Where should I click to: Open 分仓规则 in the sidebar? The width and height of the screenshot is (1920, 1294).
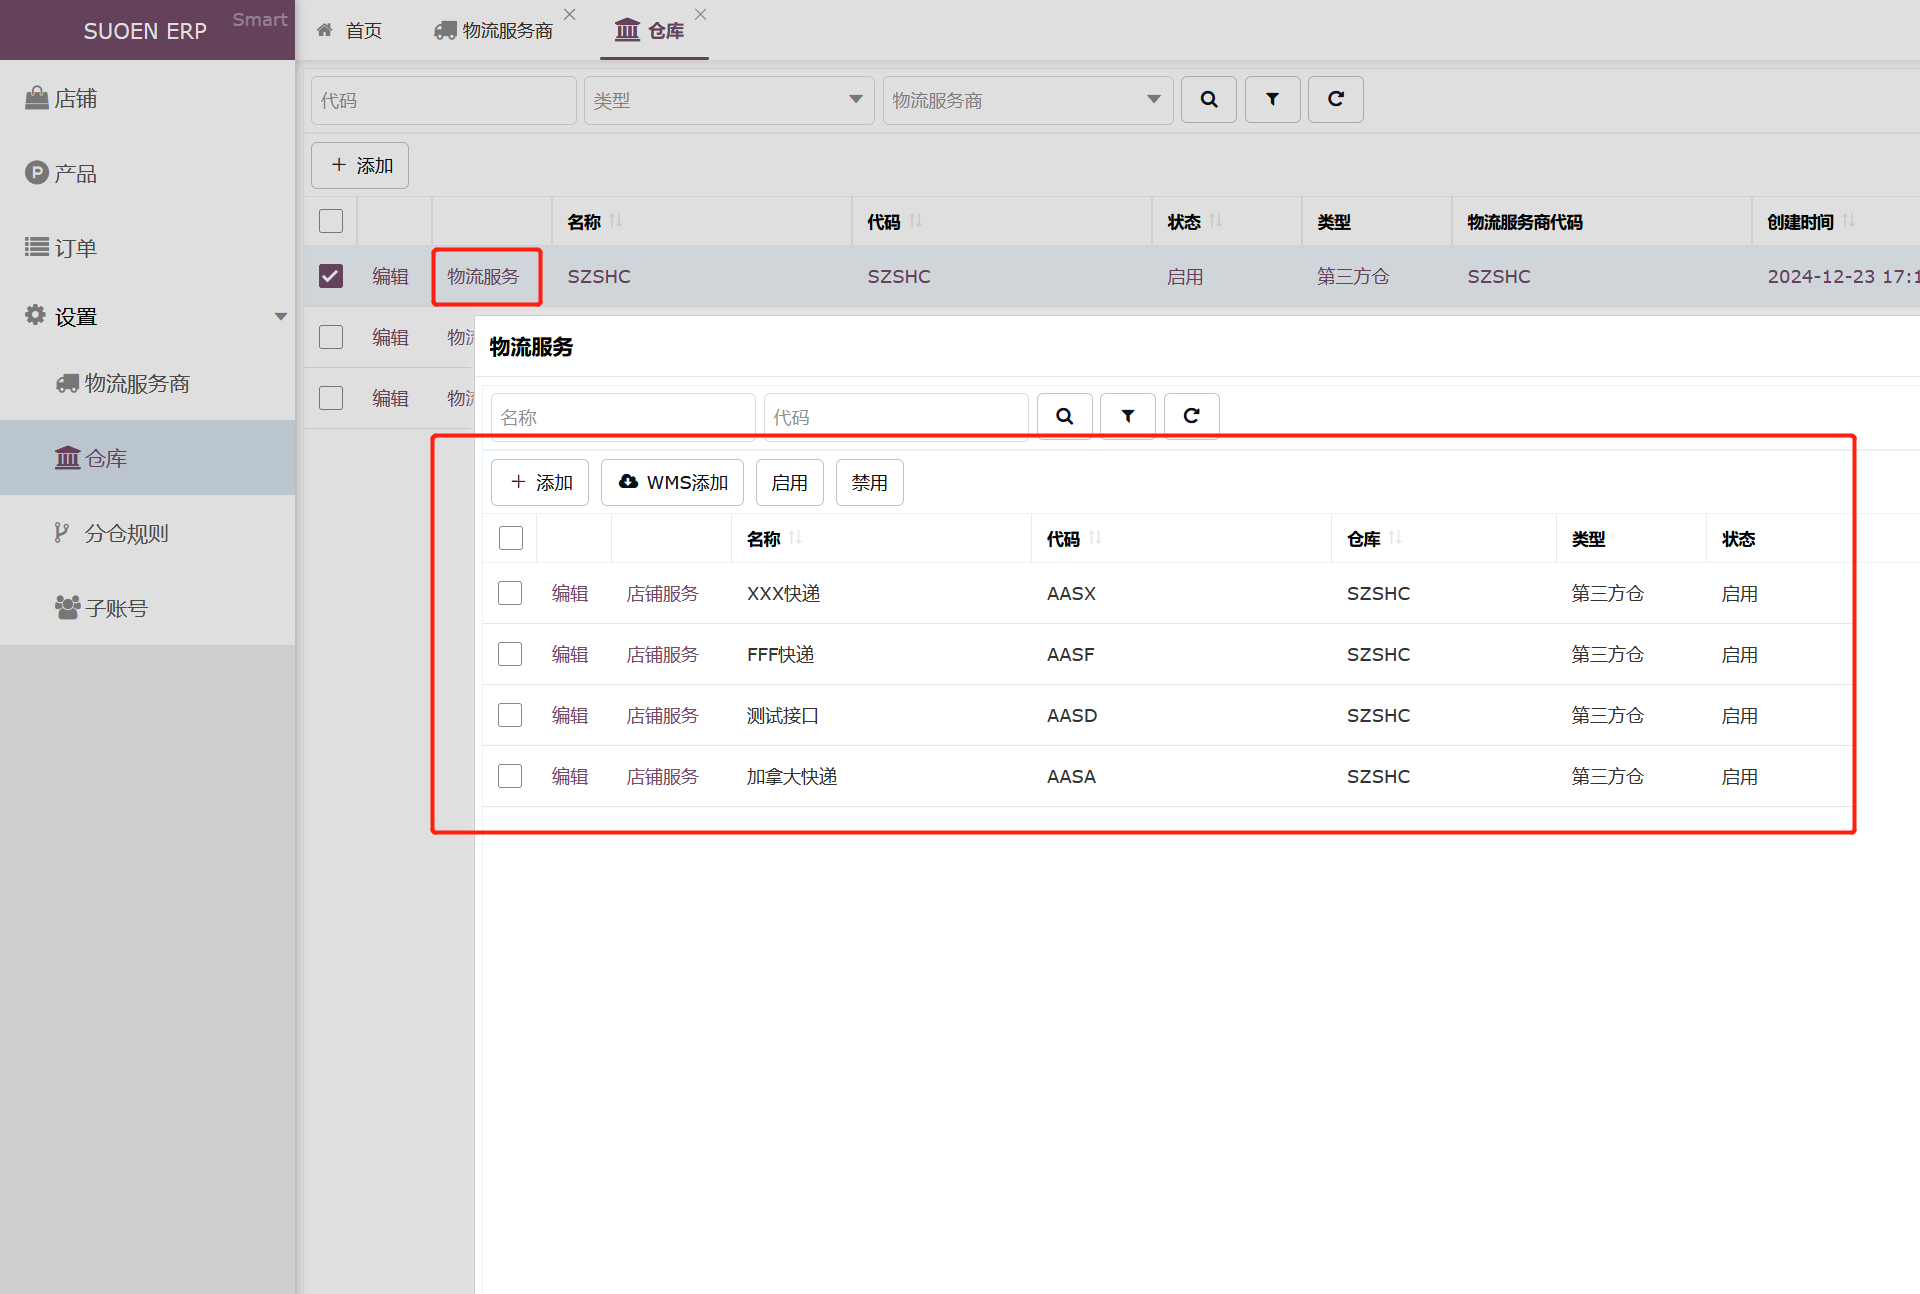(x=147, y=533)
